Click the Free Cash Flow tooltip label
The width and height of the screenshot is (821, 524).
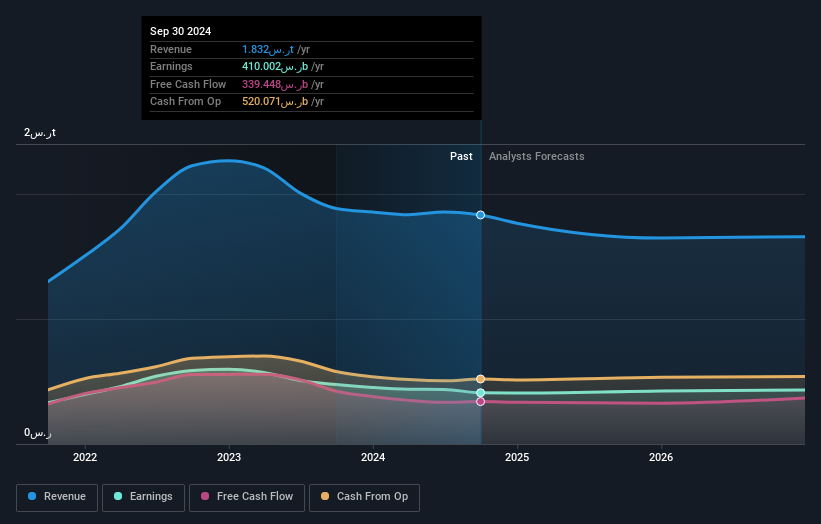click(188, 84)
